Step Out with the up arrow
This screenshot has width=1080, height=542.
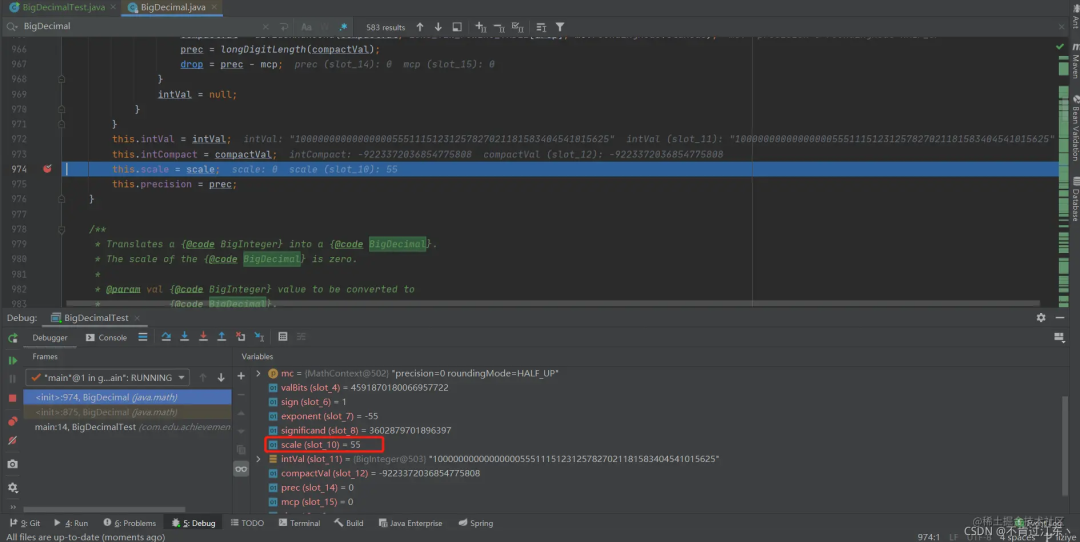pos(222,337)
